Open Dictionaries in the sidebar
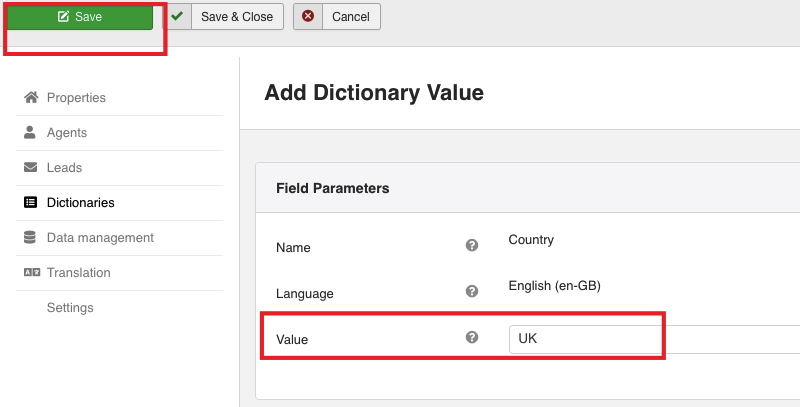The width and height of the screenshot is (800, 407). pyautogui.click(x=80, y=203)
